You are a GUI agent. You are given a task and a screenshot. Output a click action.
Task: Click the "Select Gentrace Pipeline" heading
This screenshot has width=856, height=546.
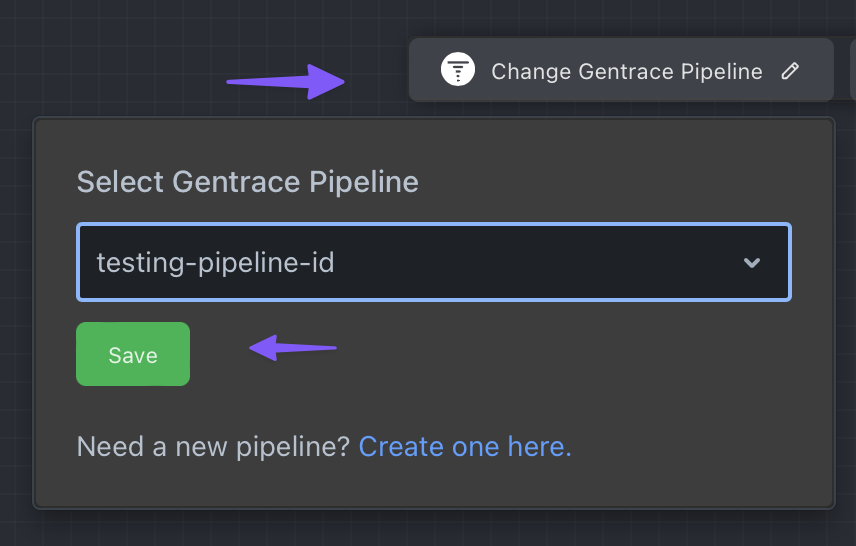pyautogui.click(x=247, y=182)
